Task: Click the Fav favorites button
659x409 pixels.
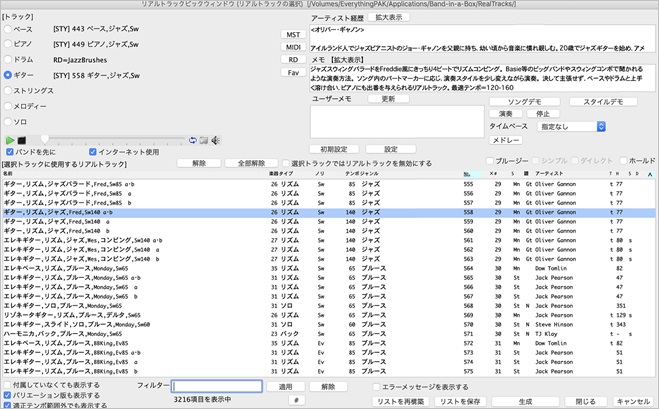Action: [293, 73]
